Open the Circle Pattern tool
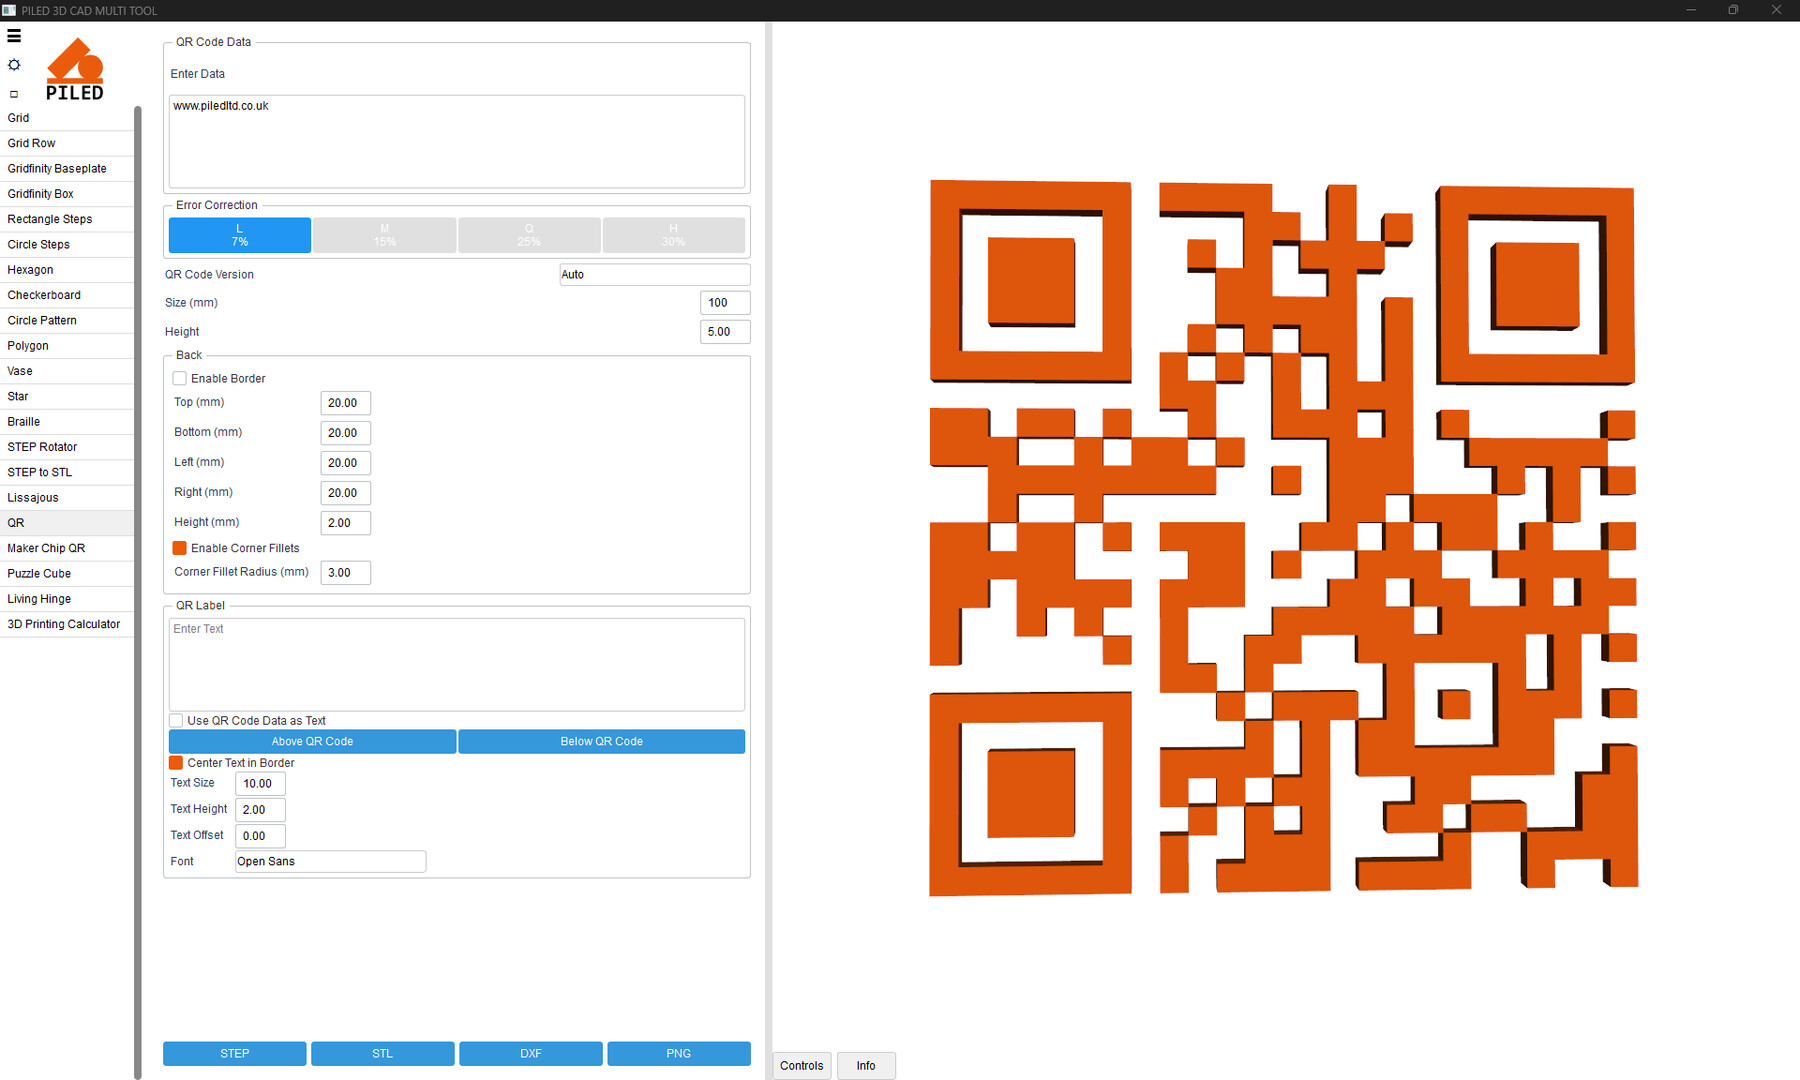This screenshot has width=1800, height=1080. [67, 321]
